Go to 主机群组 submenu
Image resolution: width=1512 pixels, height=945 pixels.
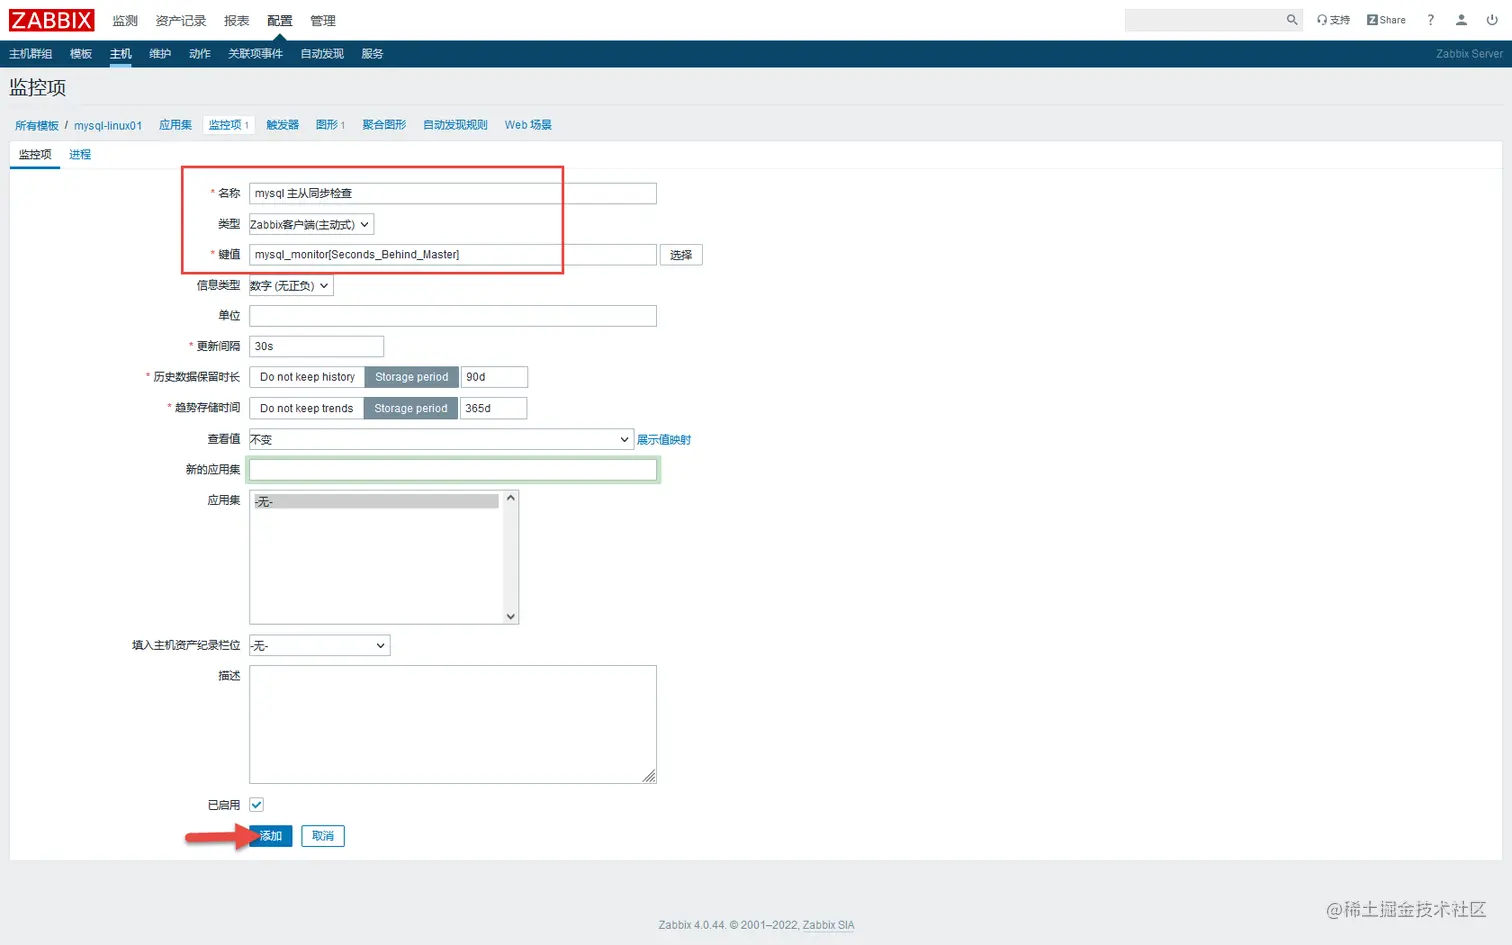31,54
